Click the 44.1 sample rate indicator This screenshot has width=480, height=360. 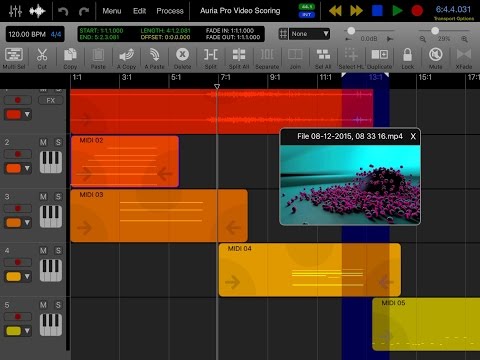[306, 7]
